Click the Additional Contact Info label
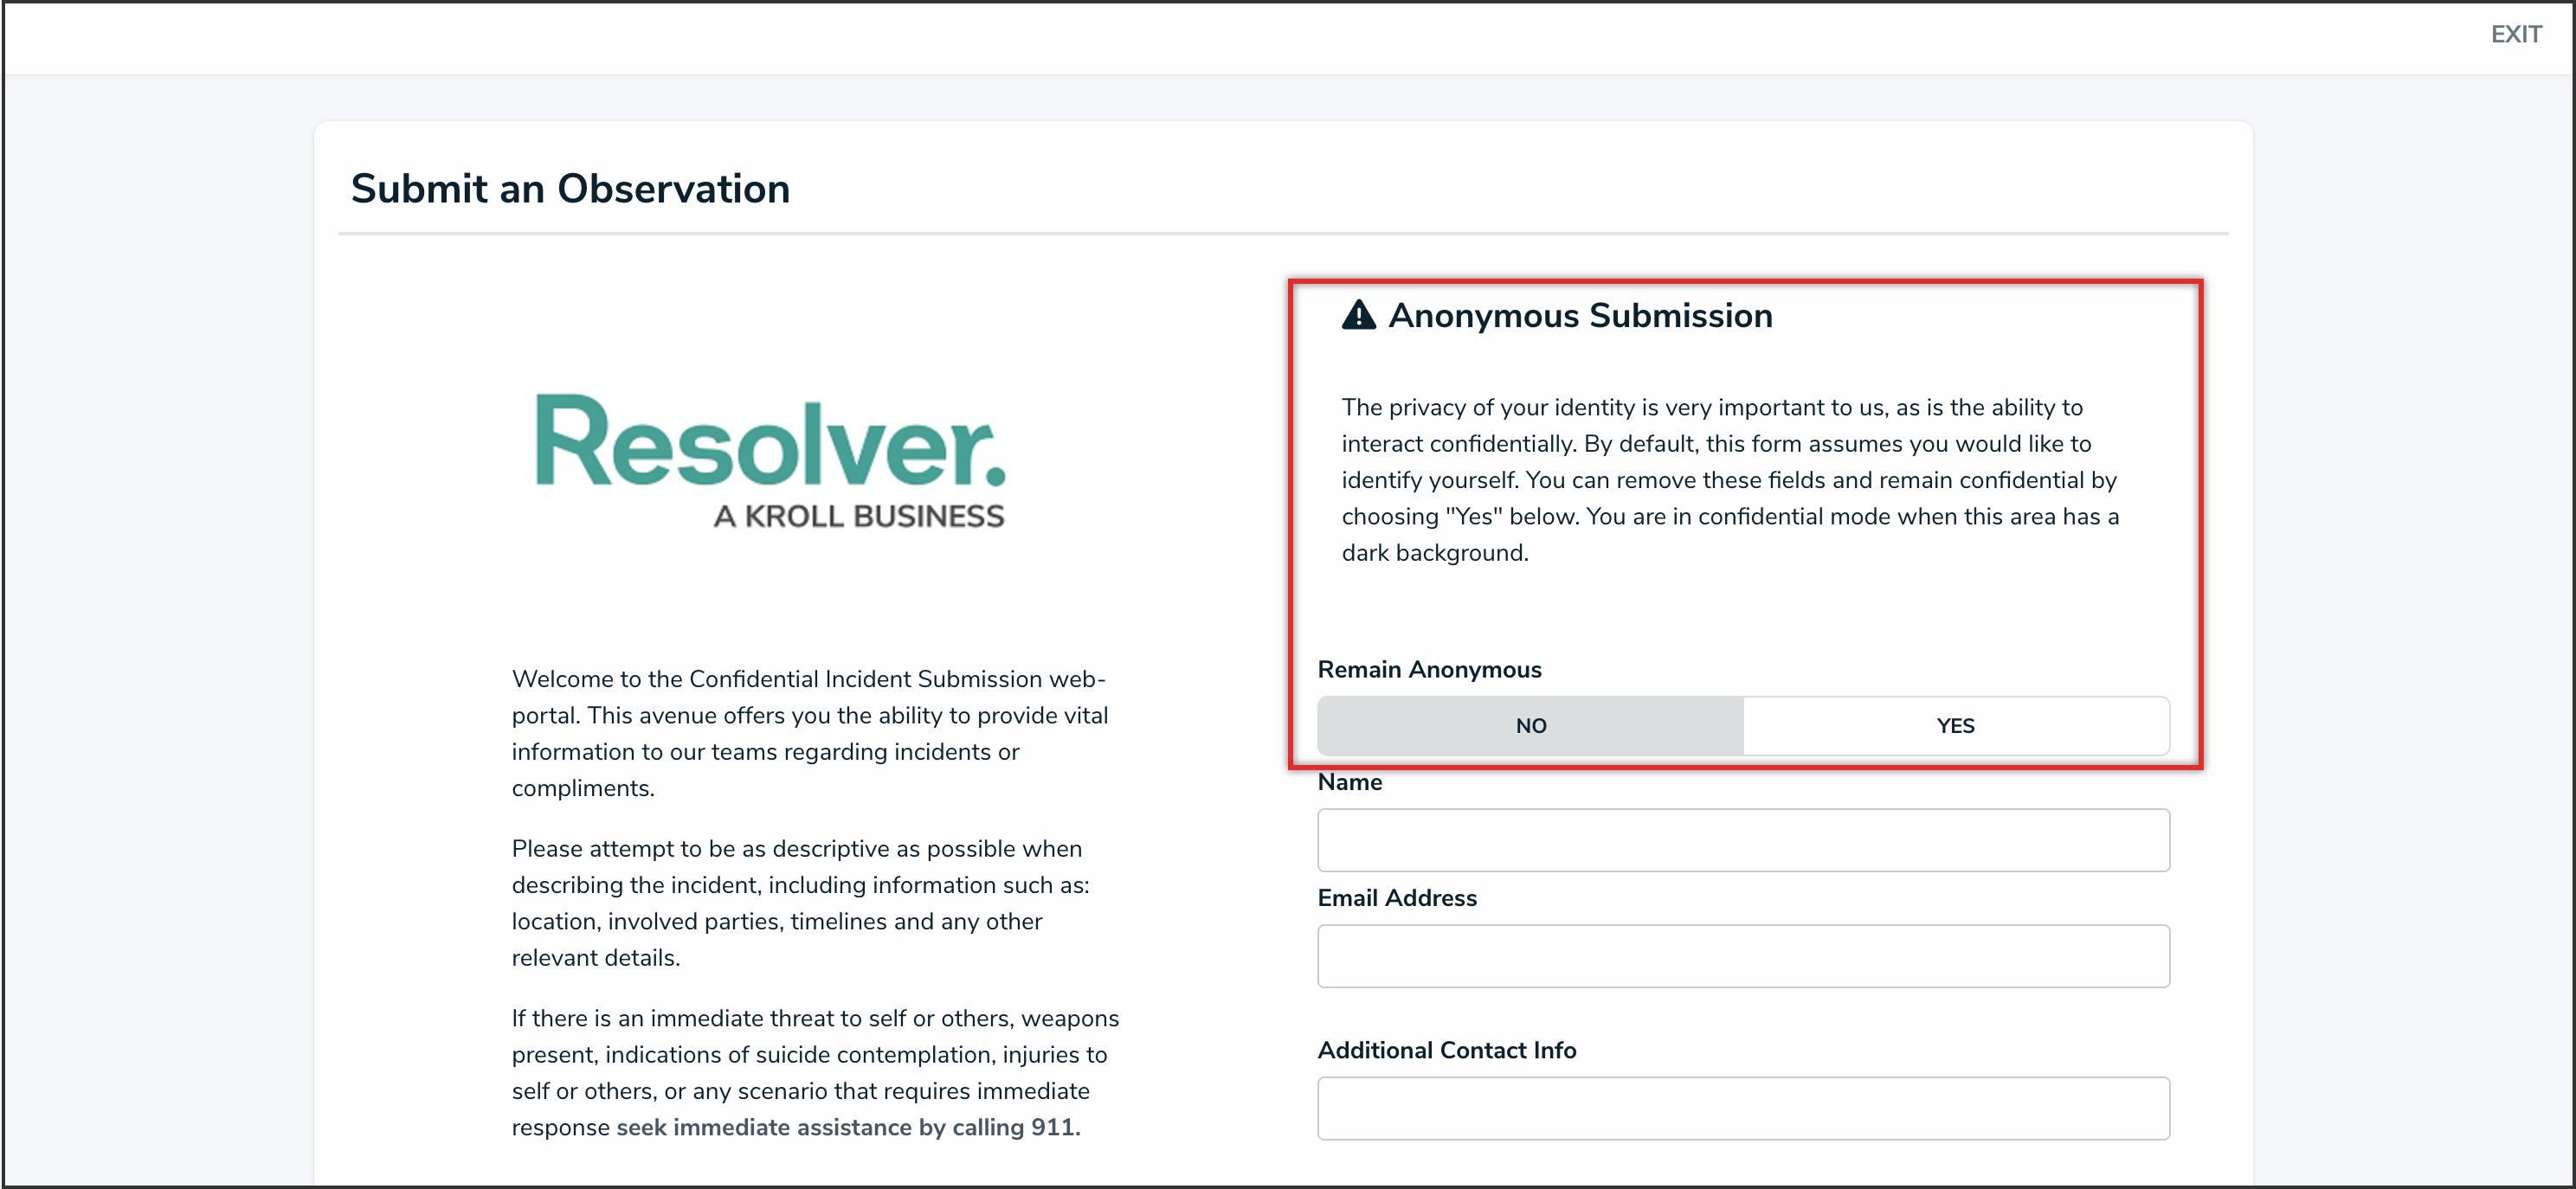The width and height of the screenshot is (2576, 1189). point(1446,1050)
